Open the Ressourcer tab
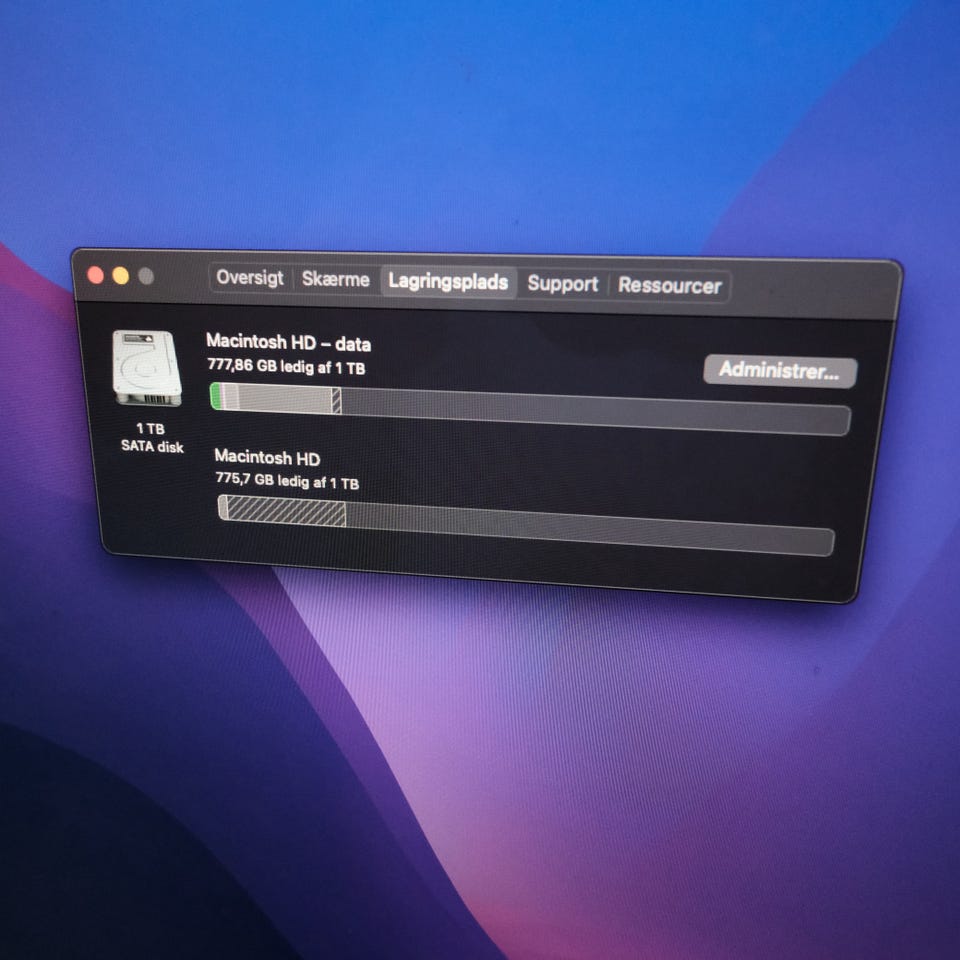960x960 pixels. click(670, 285)
